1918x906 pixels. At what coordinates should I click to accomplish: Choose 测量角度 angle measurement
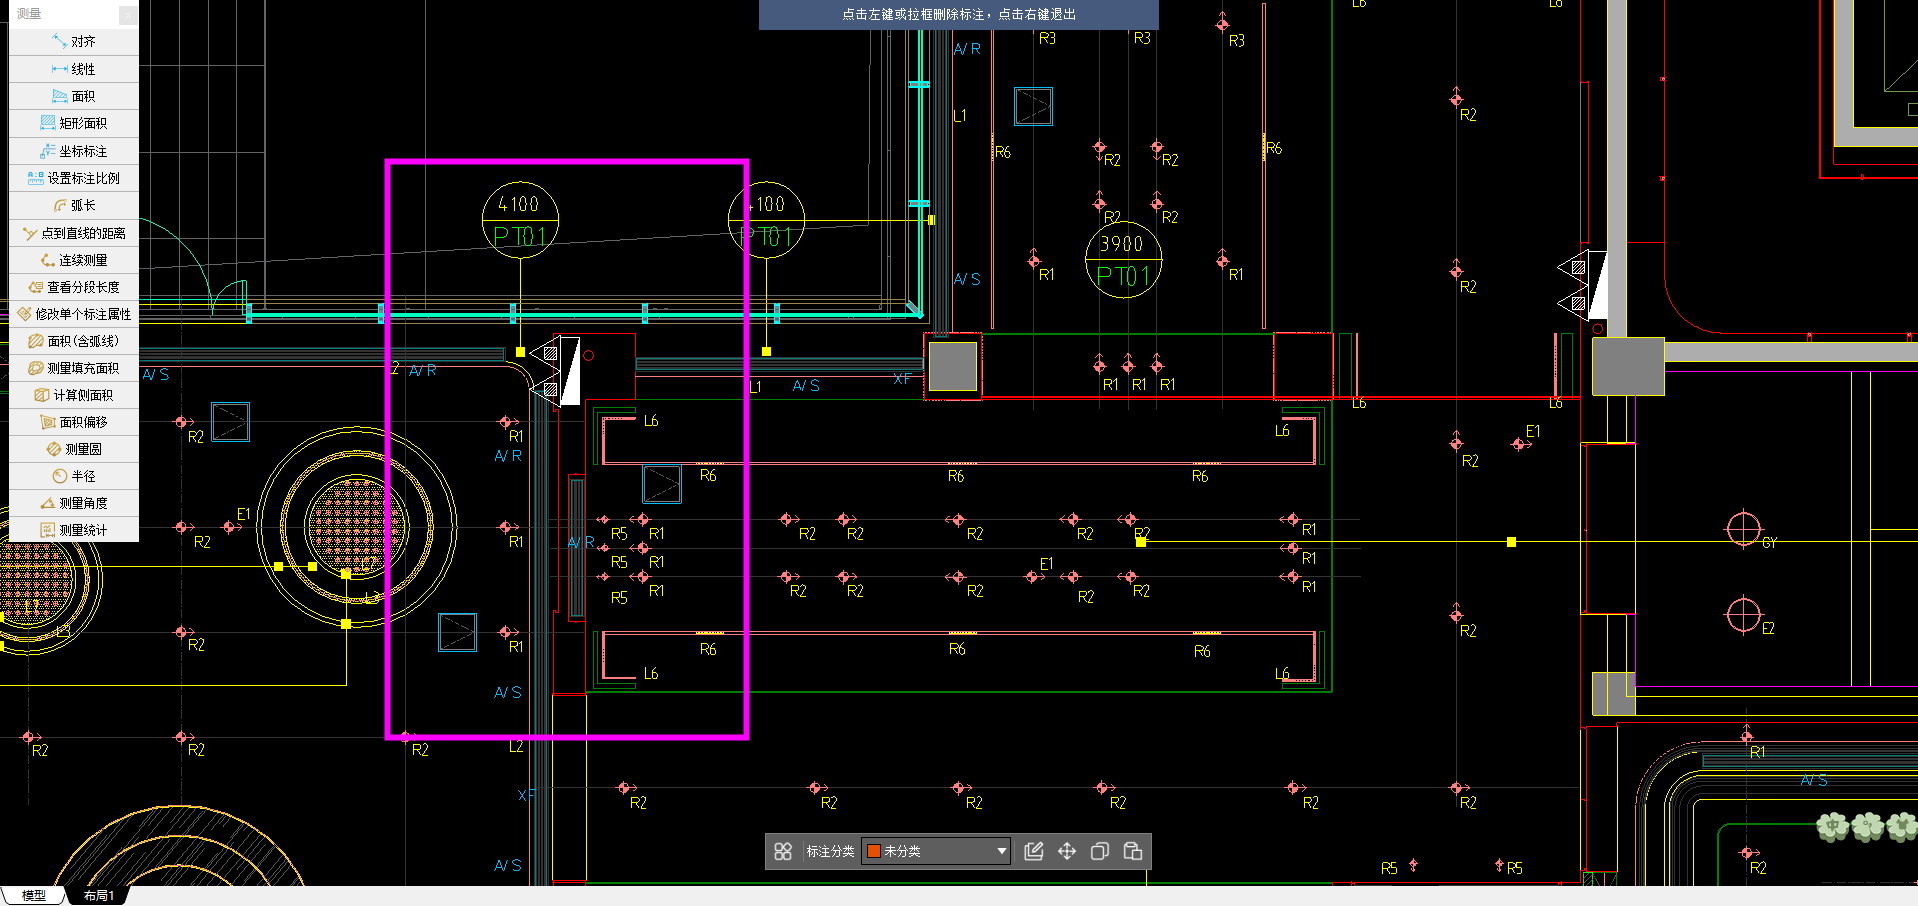[x=74, y=503]
